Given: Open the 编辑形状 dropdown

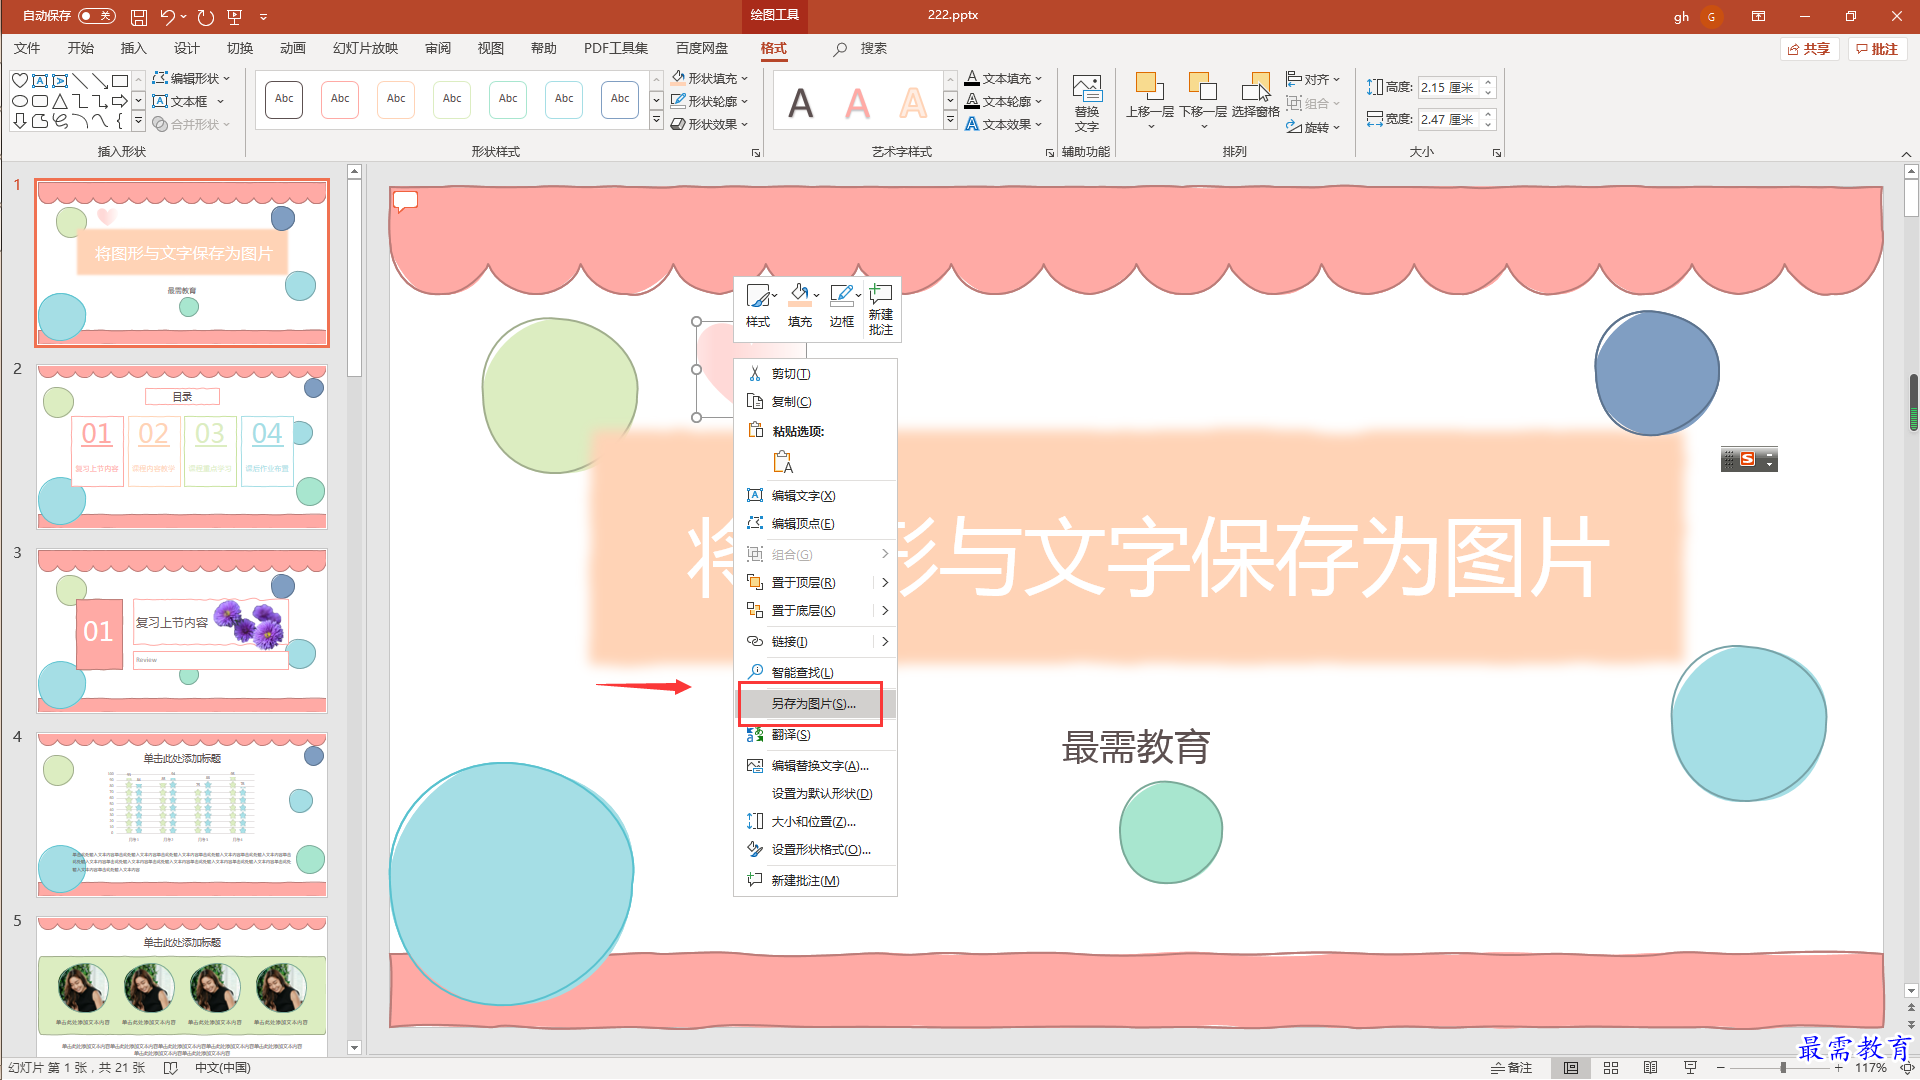Looking at the screenshot, I should pos(191,78).
